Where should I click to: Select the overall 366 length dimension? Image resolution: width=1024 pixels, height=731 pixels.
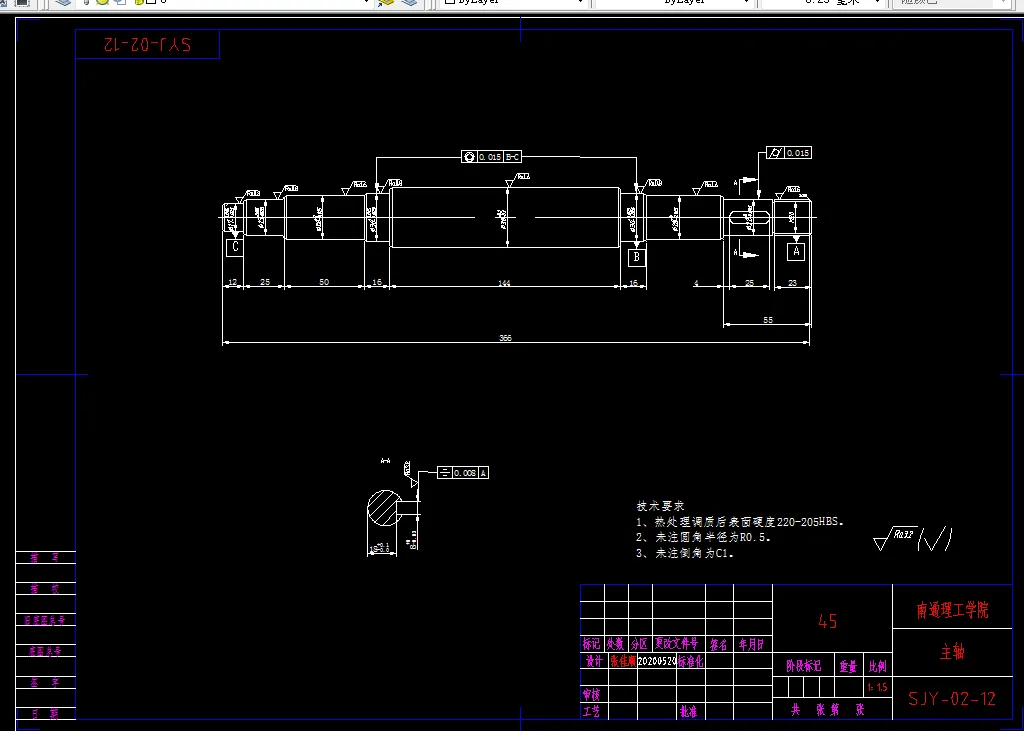tap(505, 338)
